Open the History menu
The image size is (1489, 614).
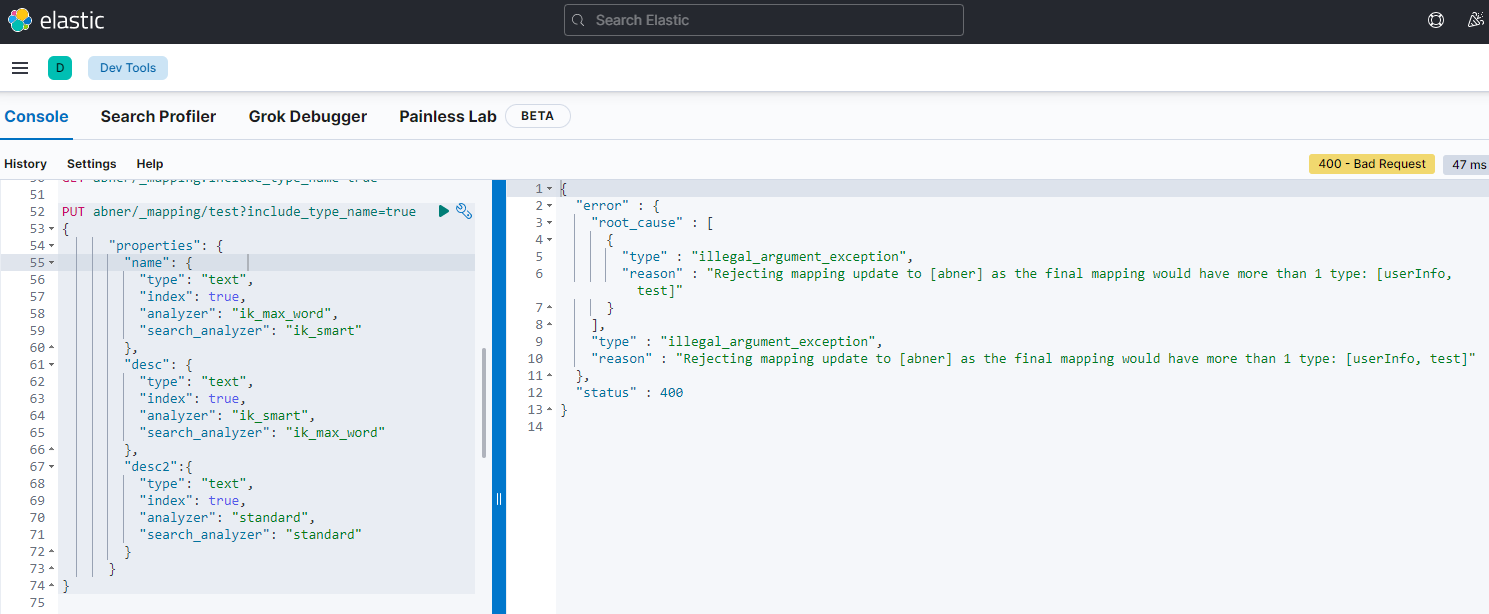25,164
